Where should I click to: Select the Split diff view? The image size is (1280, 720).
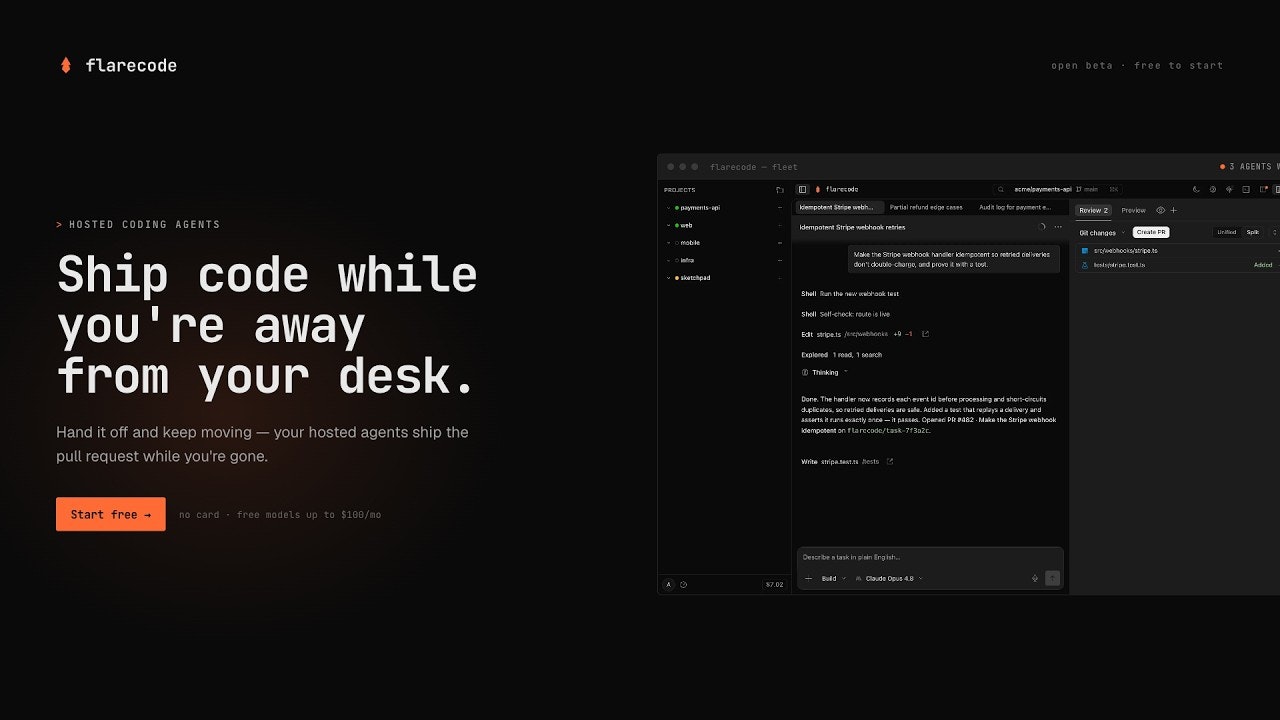(1252, 232)
